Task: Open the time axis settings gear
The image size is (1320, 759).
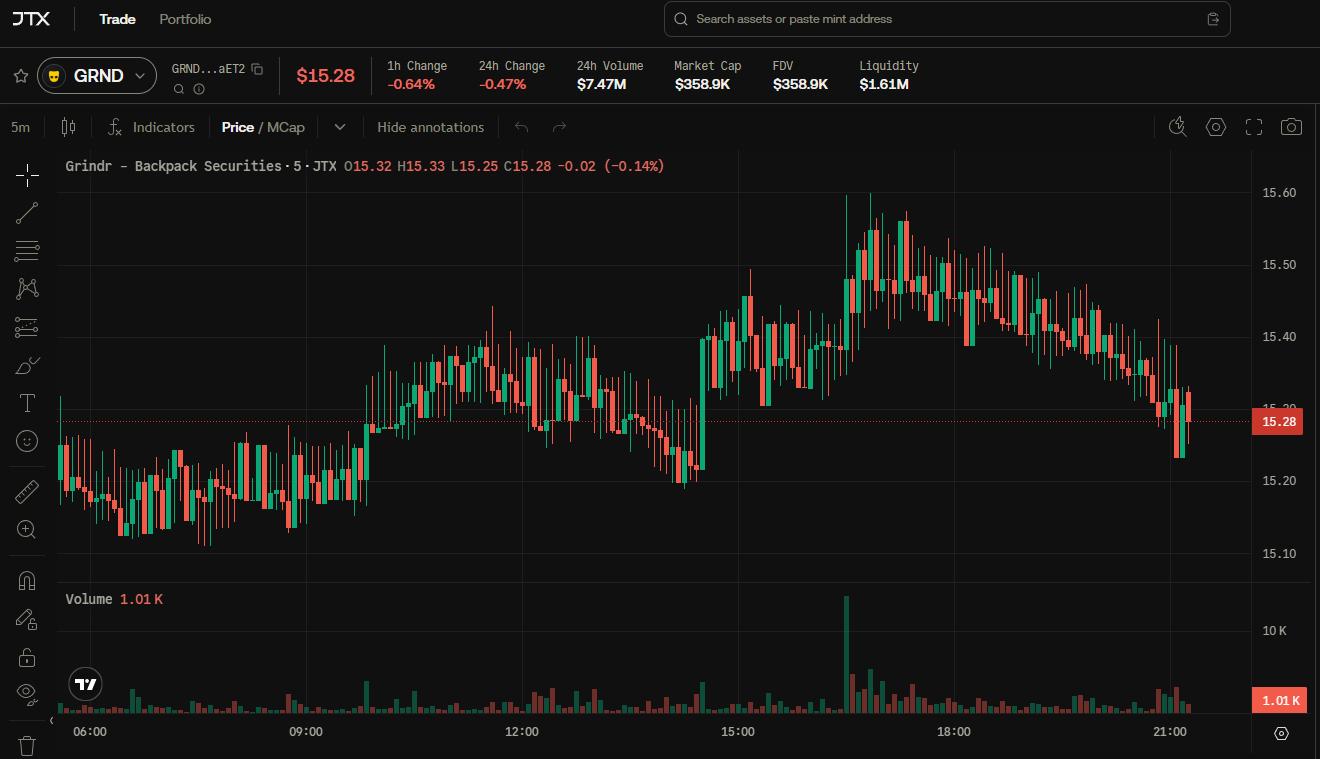Action: [1281, 733]
